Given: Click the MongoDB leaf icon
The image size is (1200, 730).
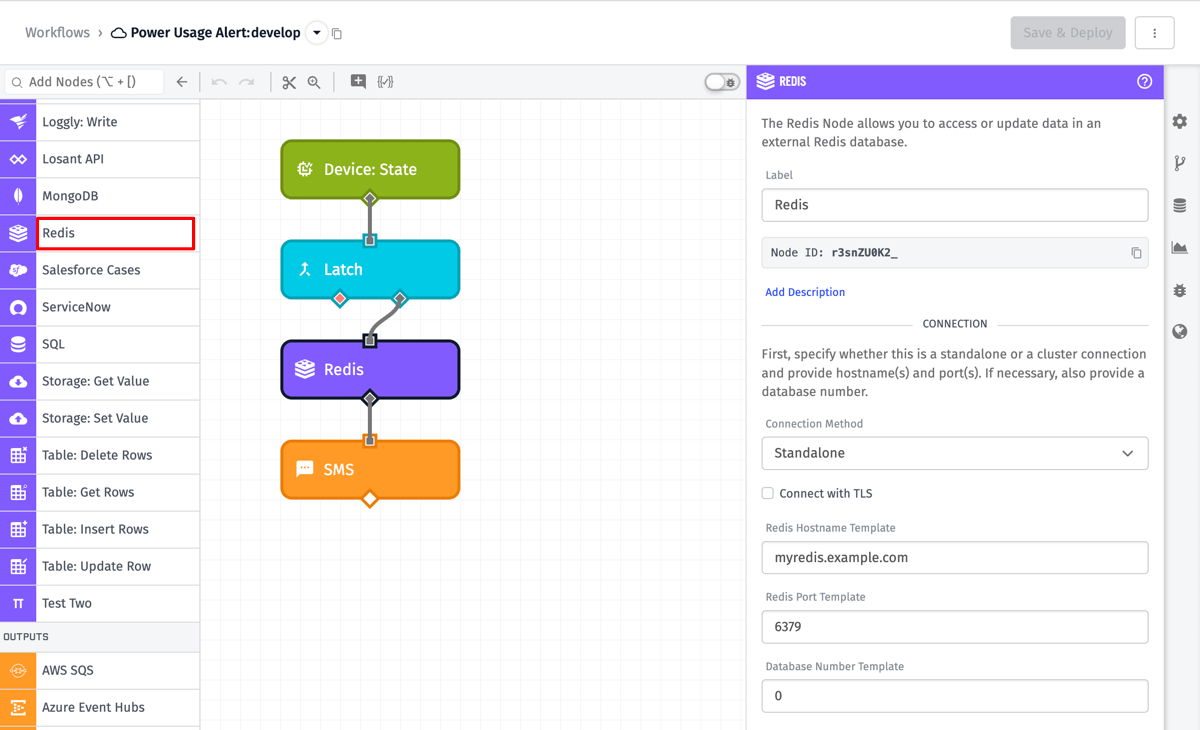Looking at the screenshot, I should point(18,196).
